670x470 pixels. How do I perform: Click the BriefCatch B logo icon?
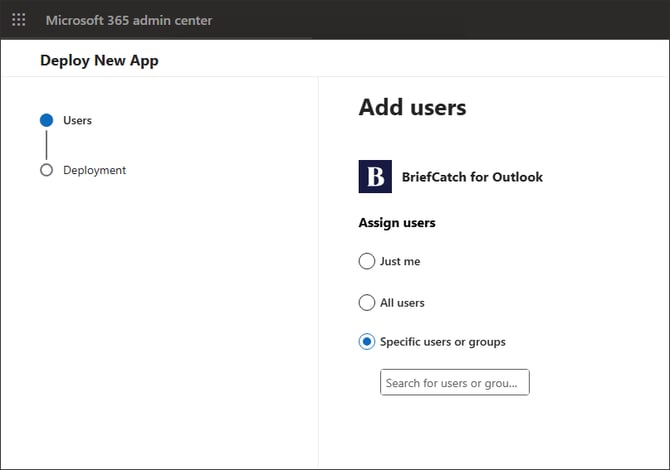click(x=375, y=176)
